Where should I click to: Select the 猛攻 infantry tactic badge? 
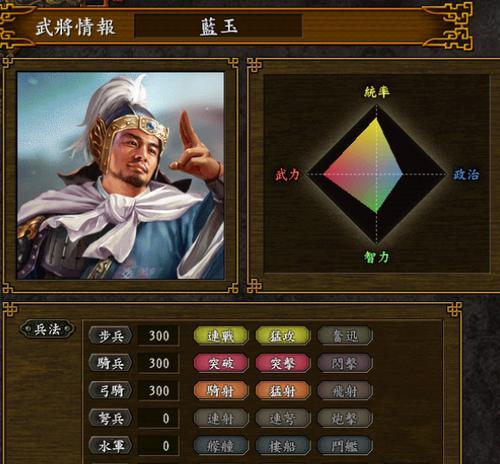tap(283, 336)
